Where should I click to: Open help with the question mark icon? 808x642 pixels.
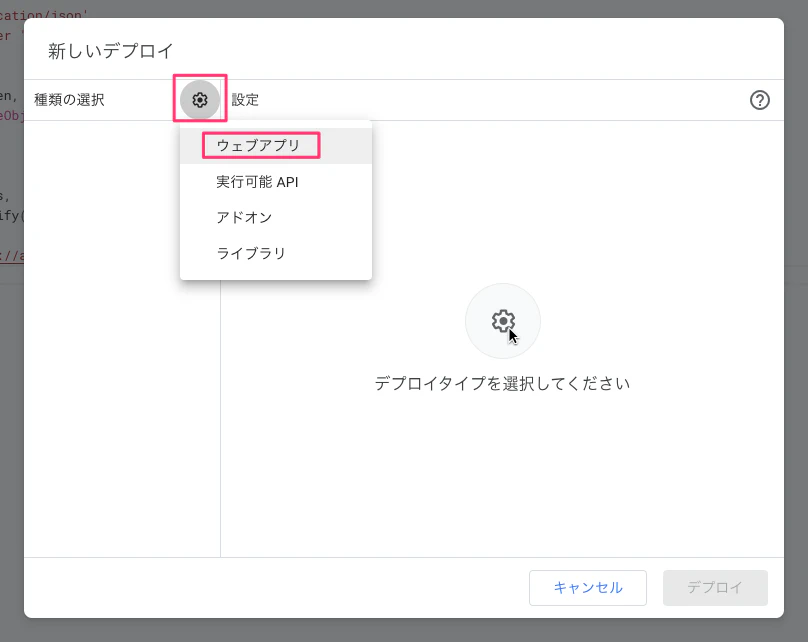click(759, 100)
